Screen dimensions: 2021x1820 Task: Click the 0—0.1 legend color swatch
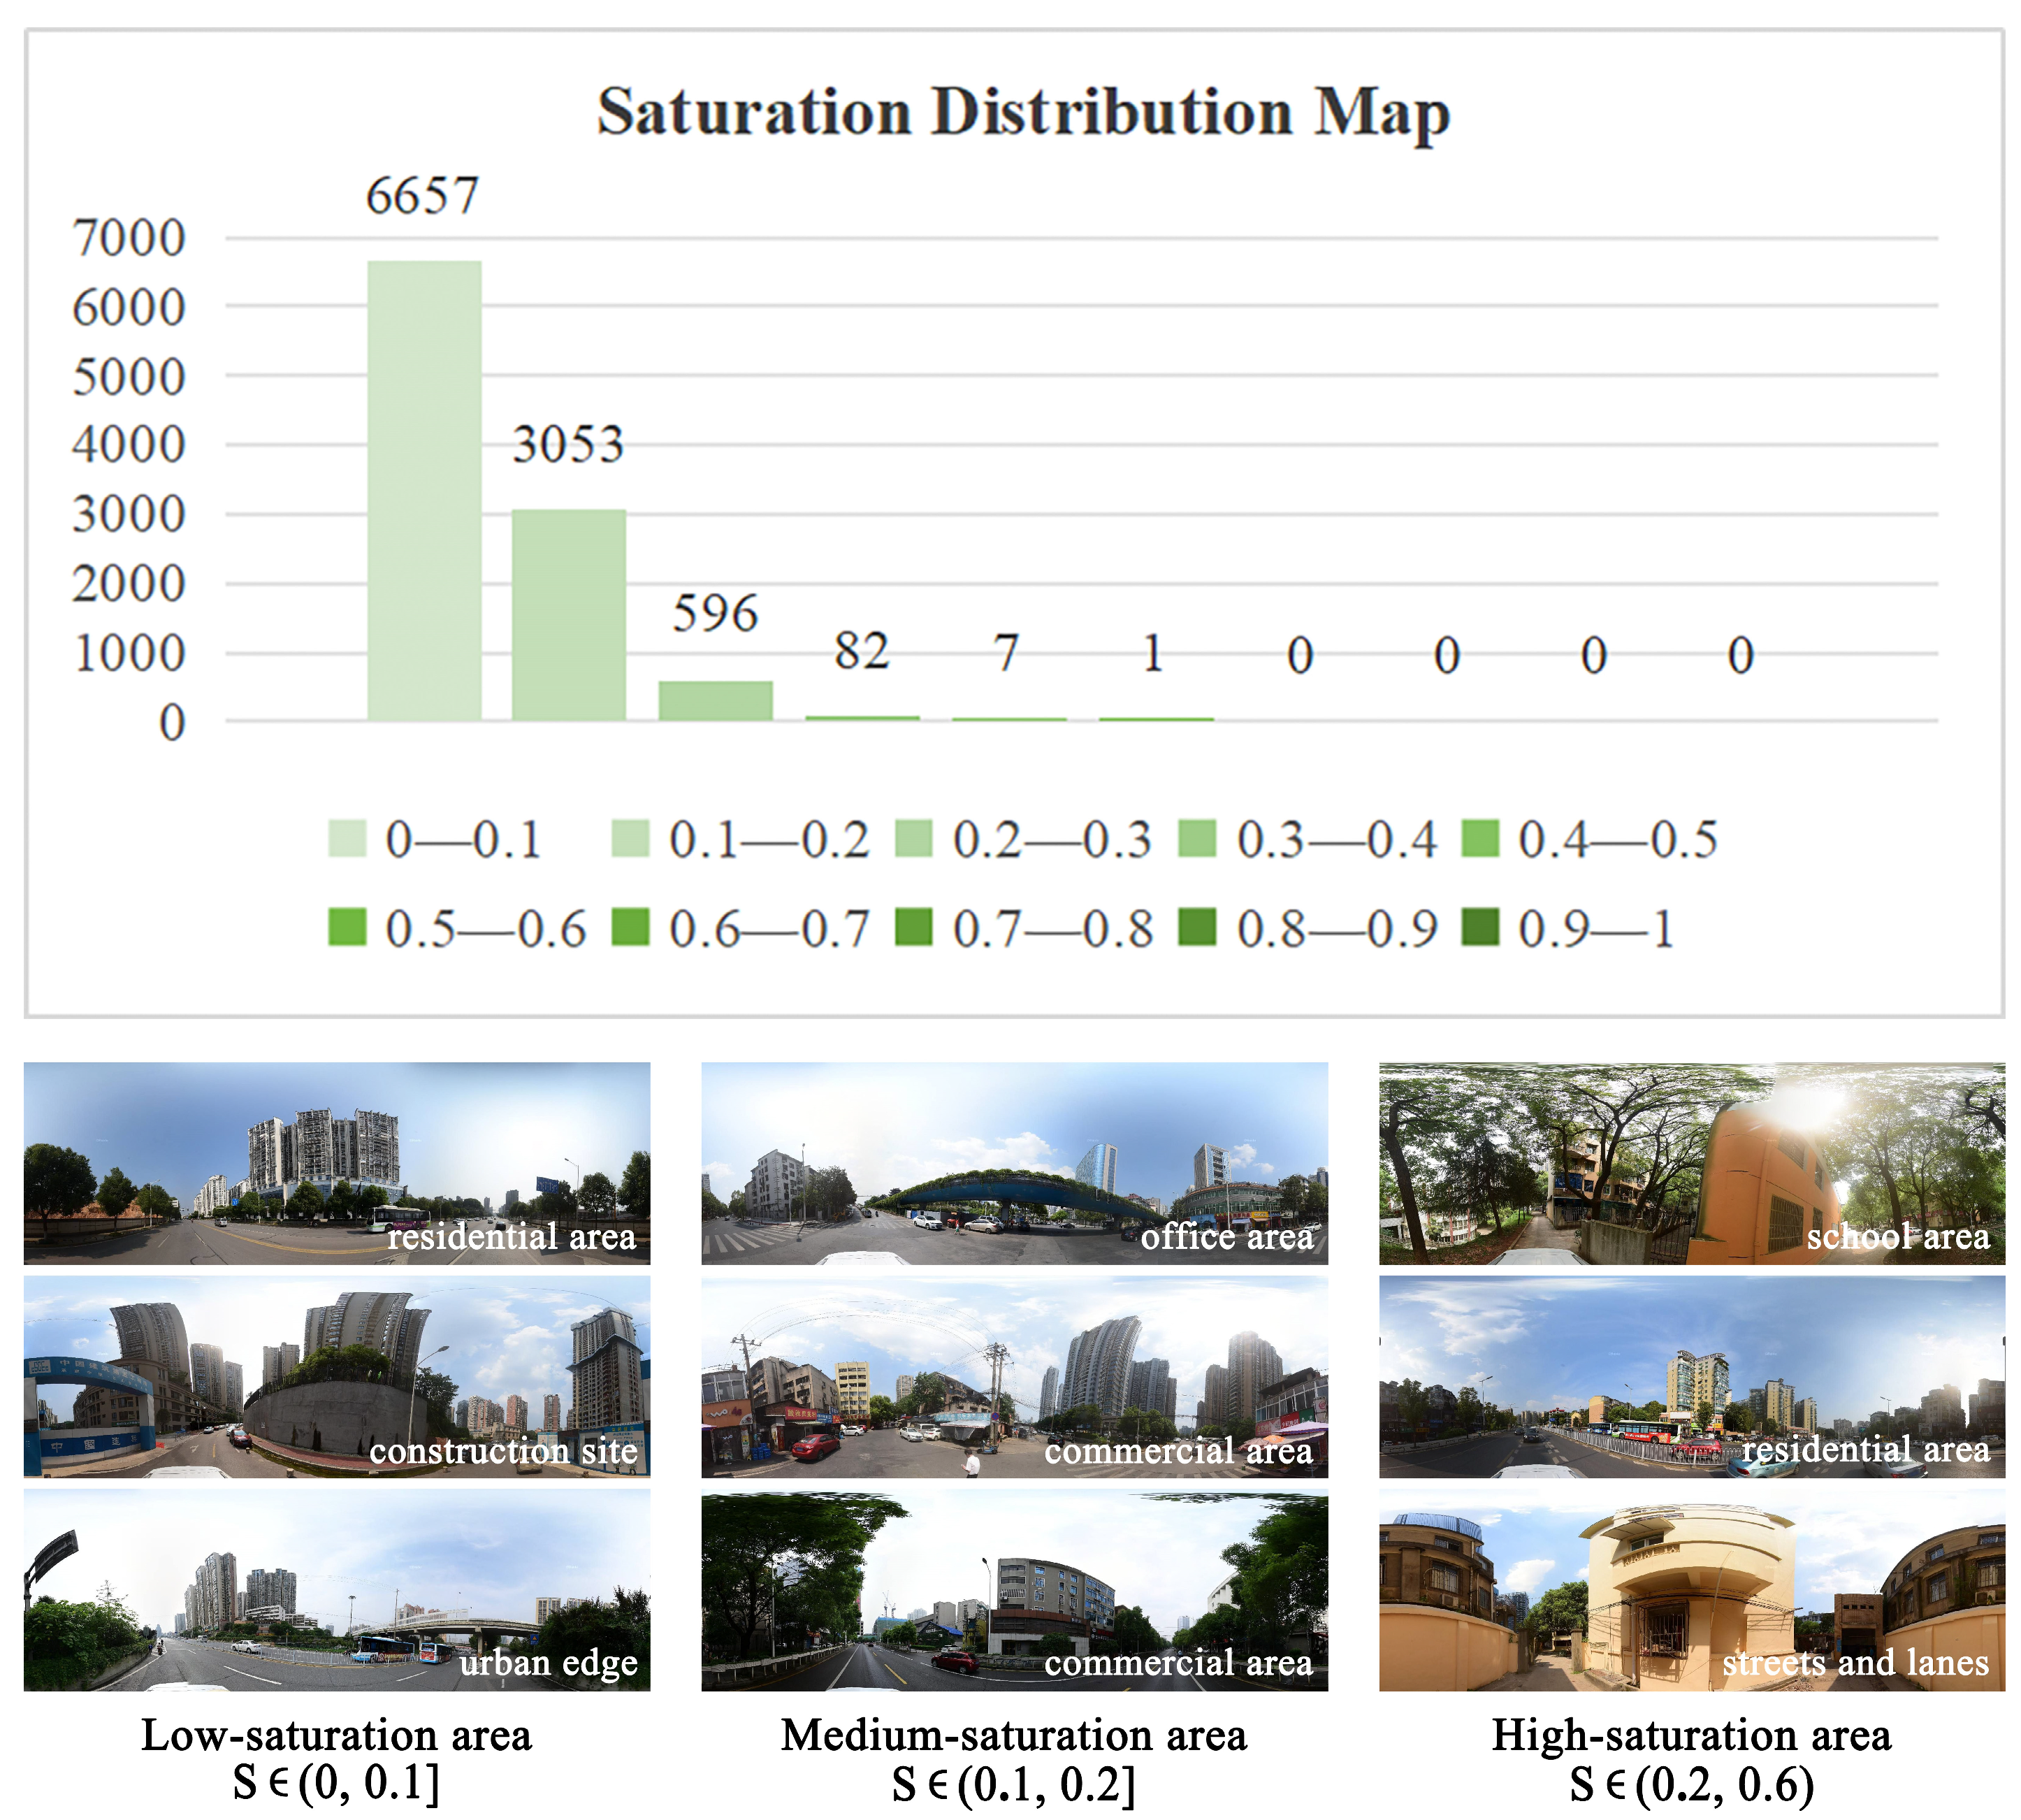[347, 839]
